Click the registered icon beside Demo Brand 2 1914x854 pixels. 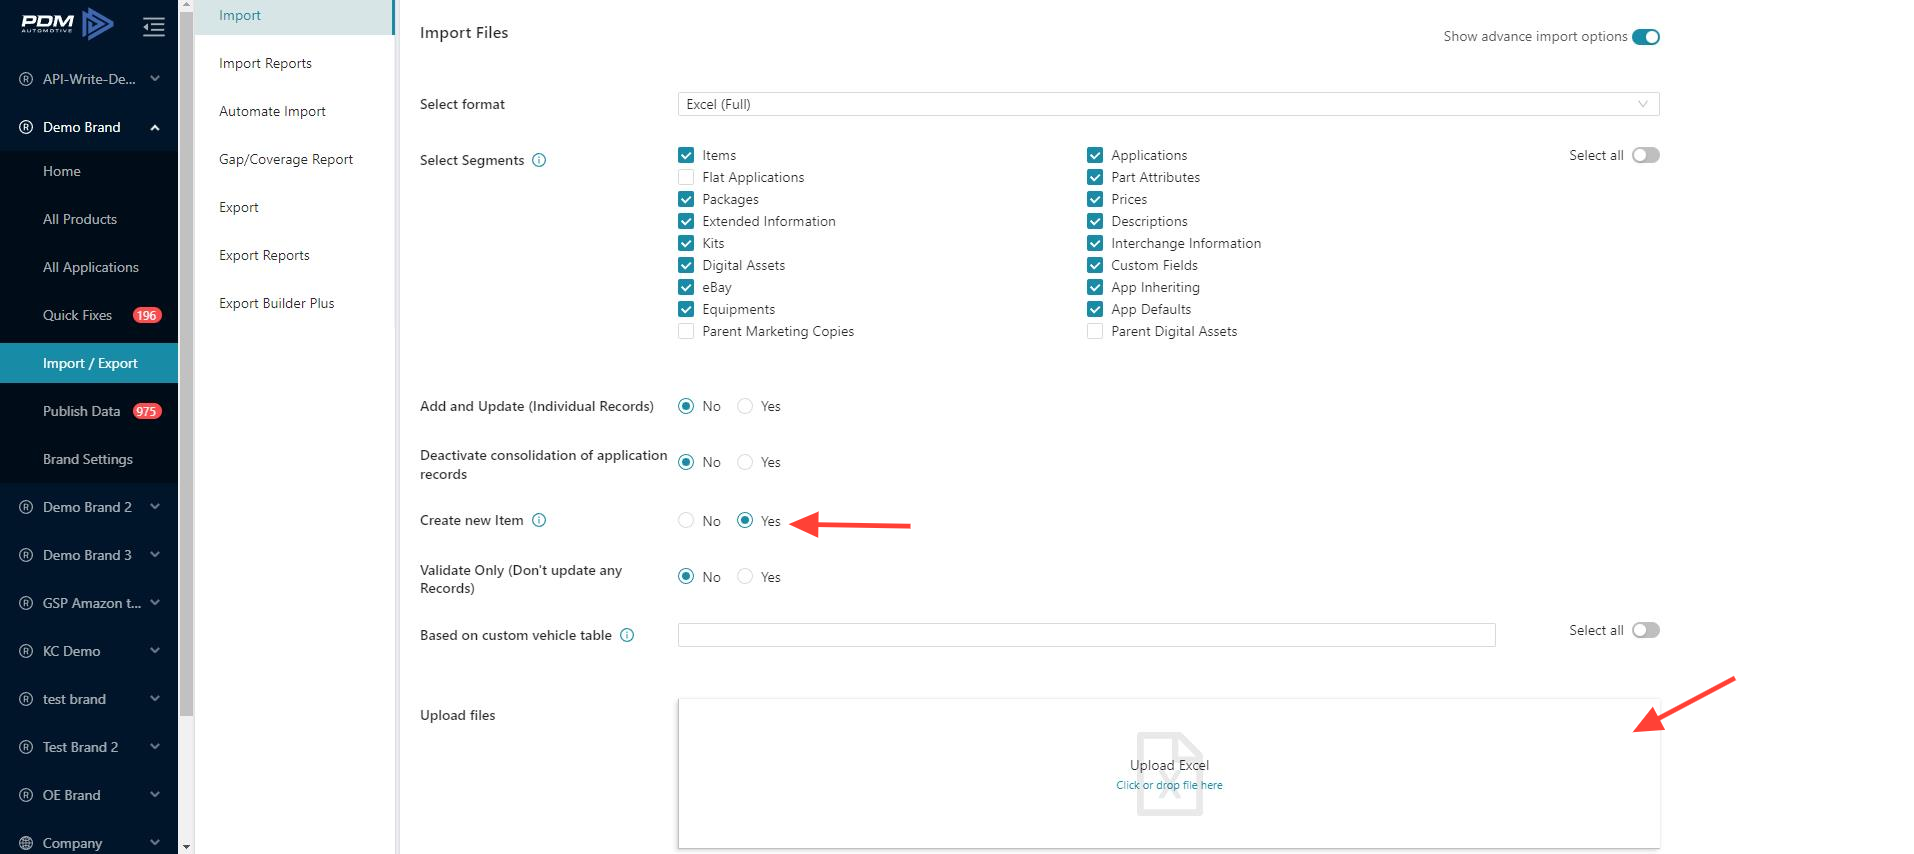pos(26,507)
